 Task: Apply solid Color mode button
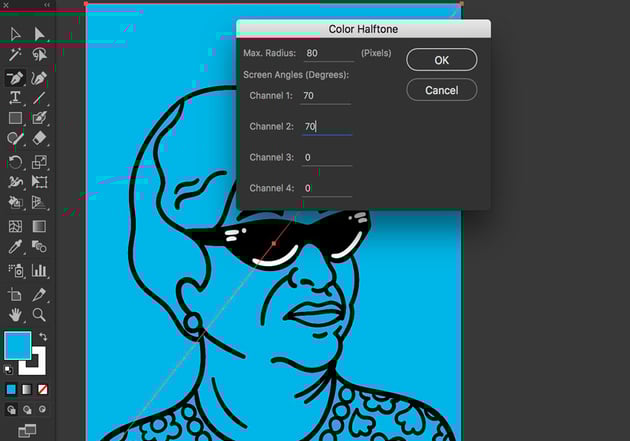click(x=11, y=389)
